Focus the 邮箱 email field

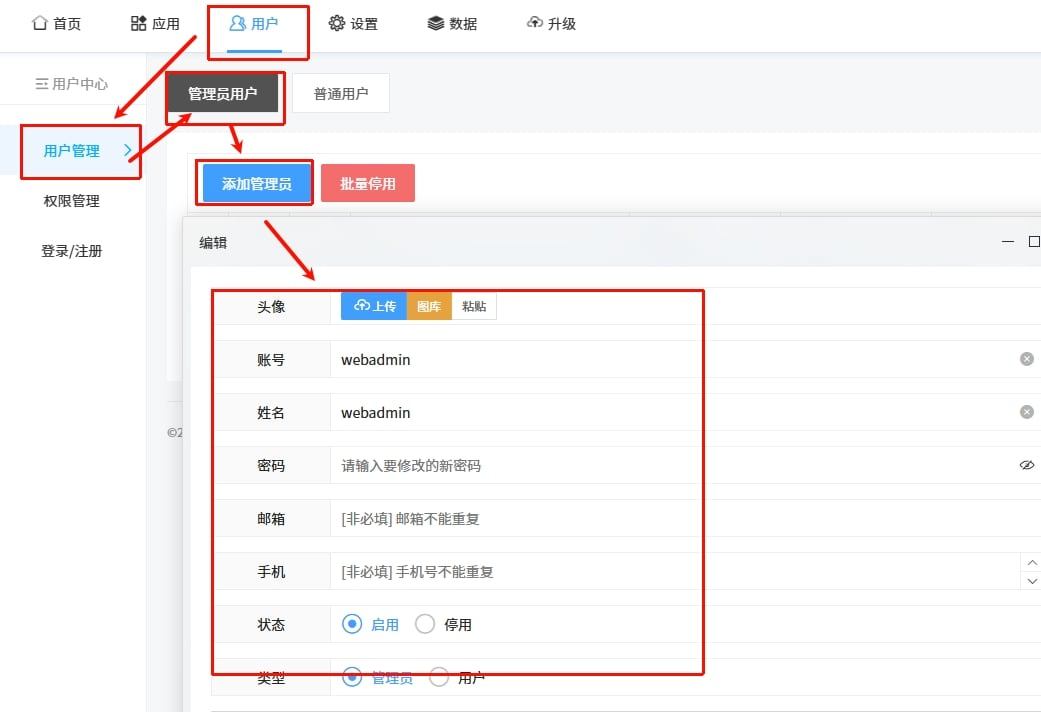[686, 519]
